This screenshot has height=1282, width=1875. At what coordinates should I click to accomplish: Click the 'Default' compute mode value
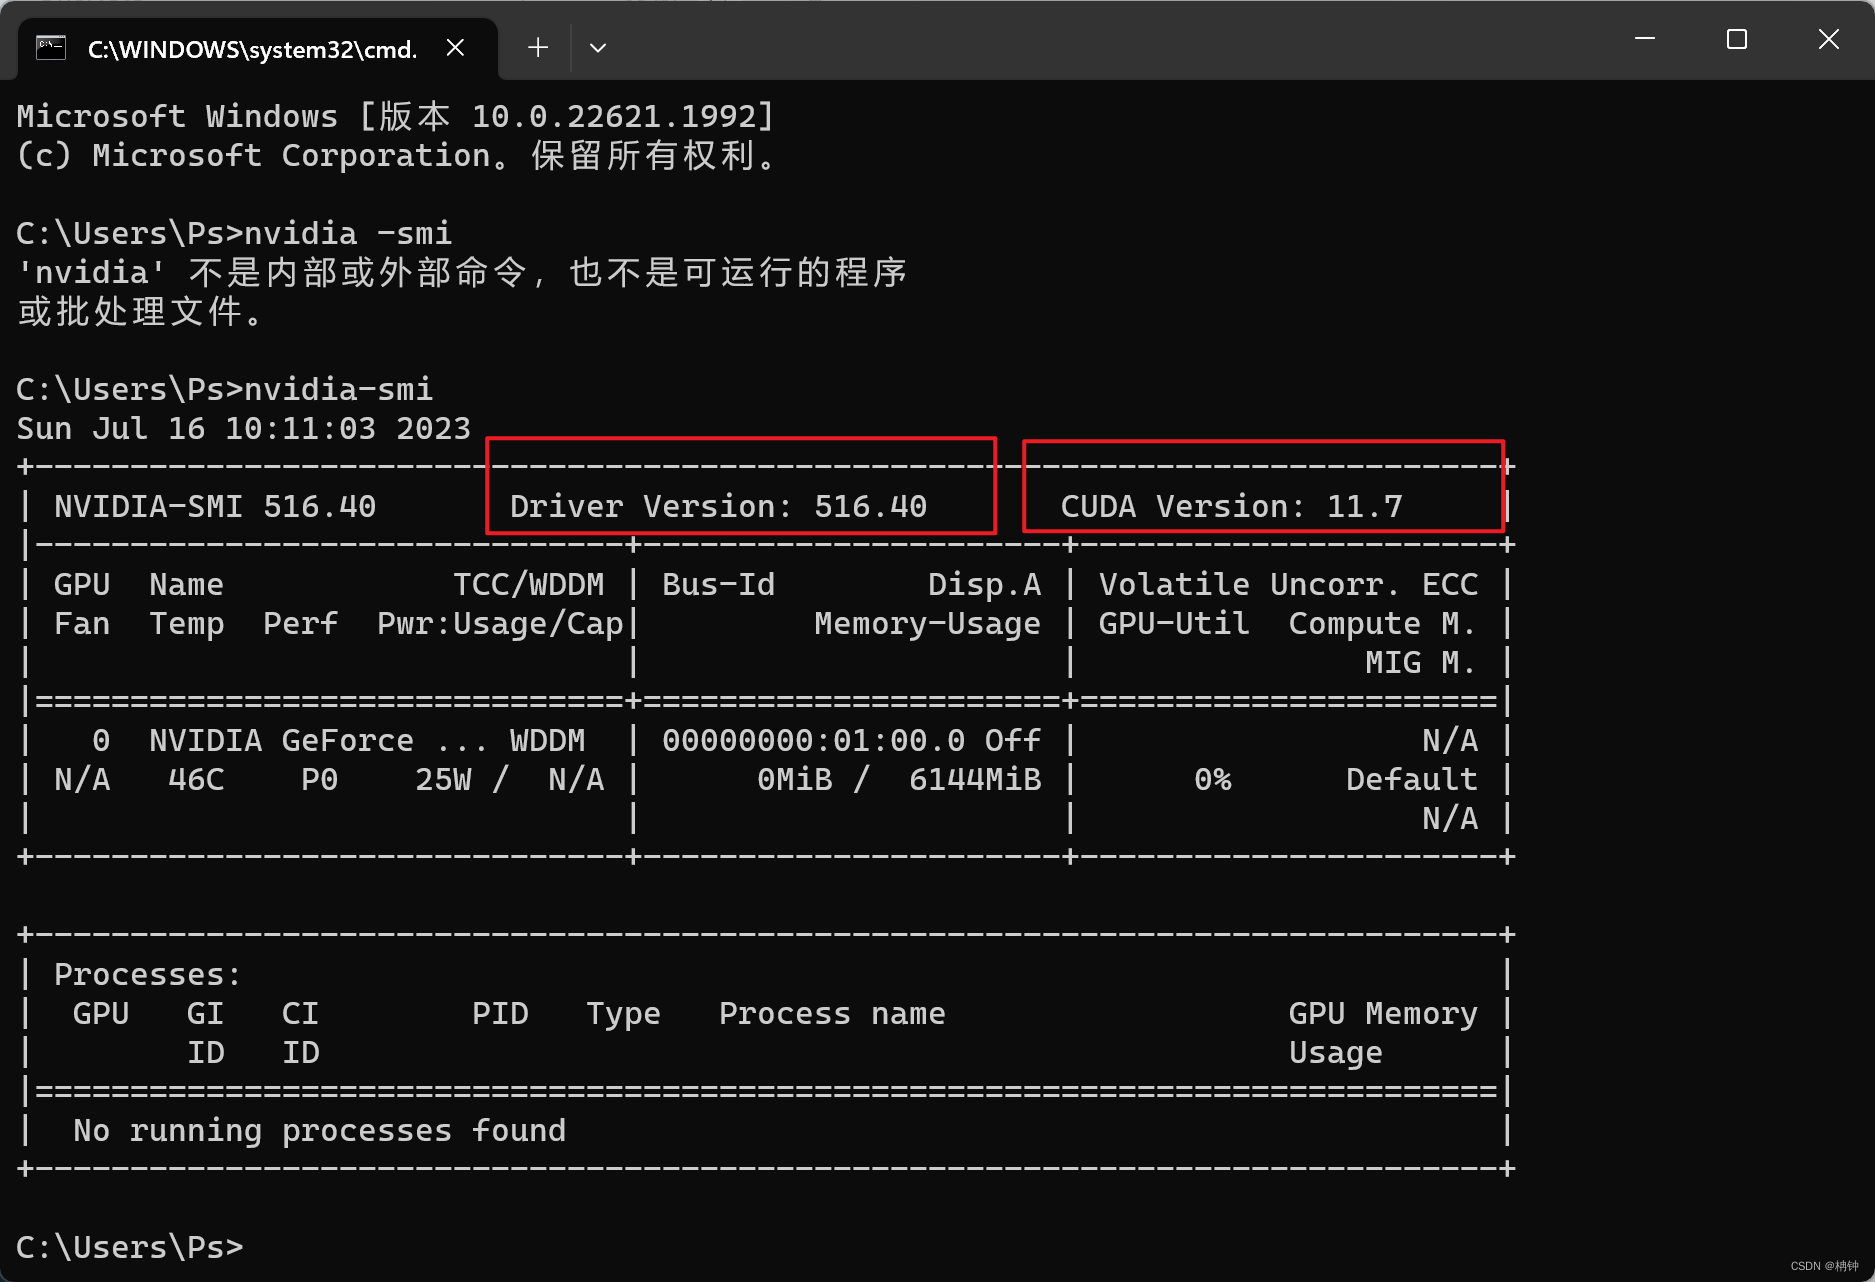click(x=1411, y=780)
